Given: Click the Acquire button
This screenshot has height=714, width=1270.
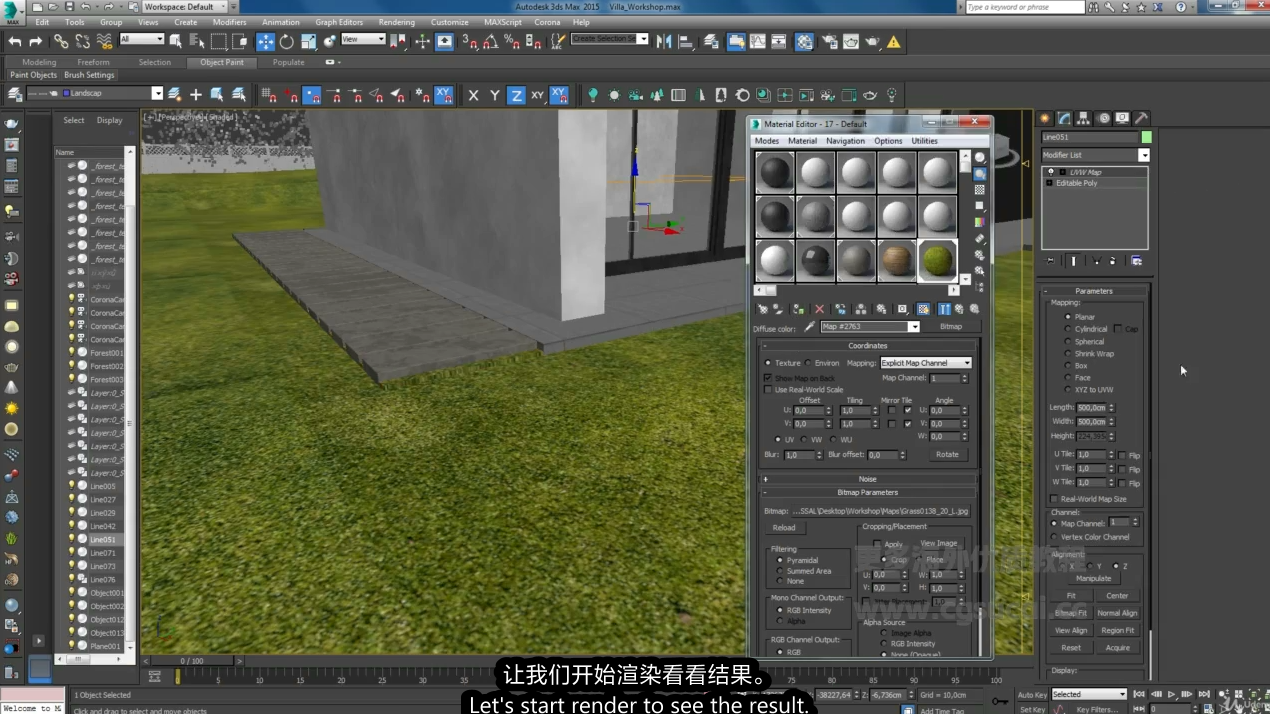Looking at the screenshot, I should [1117, 648].
